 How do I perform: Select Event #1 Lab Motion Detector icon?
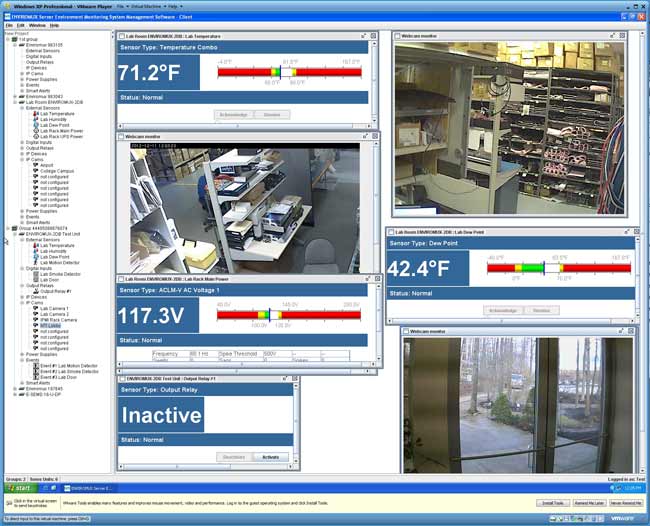[x=35, y=365]
